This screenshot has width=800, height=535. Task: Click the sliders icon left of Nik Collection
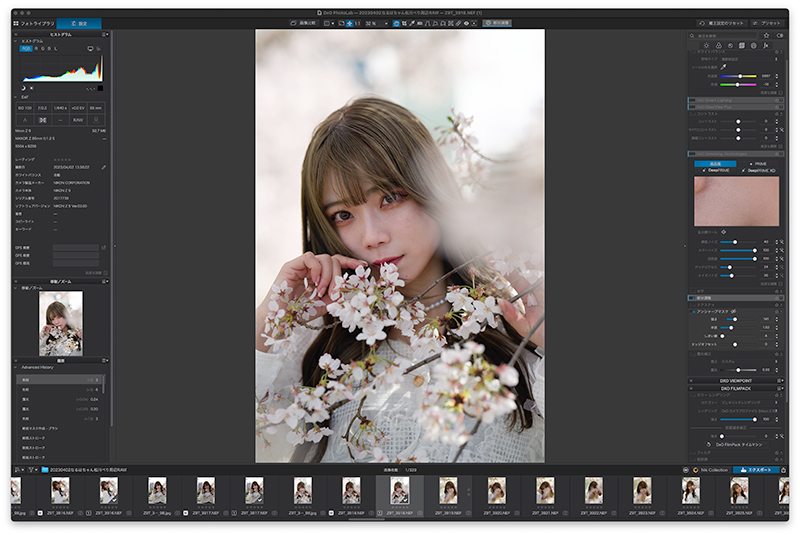point(686,470)
